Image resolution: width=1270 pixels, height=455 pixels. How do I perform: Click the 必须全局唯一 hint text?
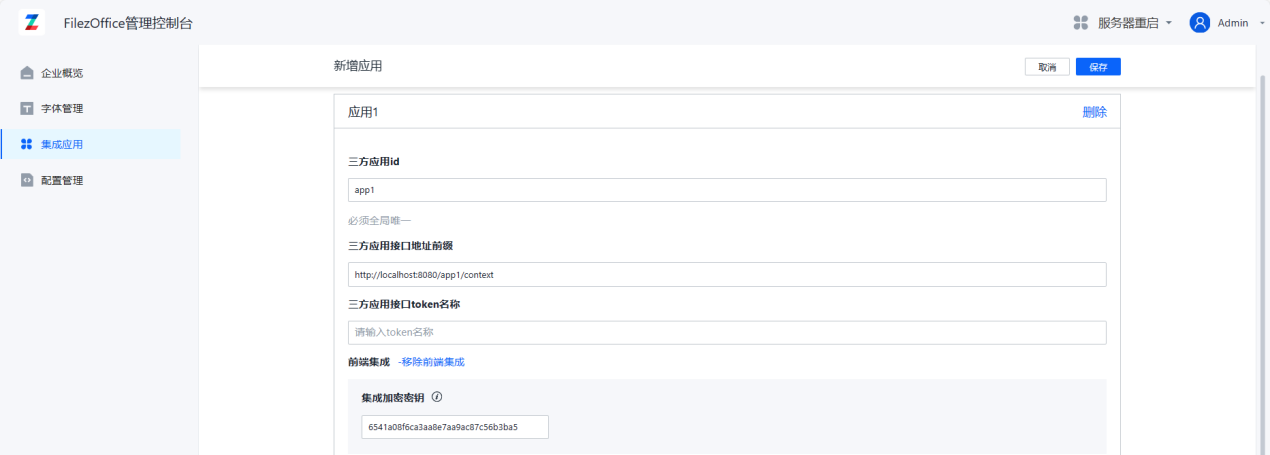point(379,220)
